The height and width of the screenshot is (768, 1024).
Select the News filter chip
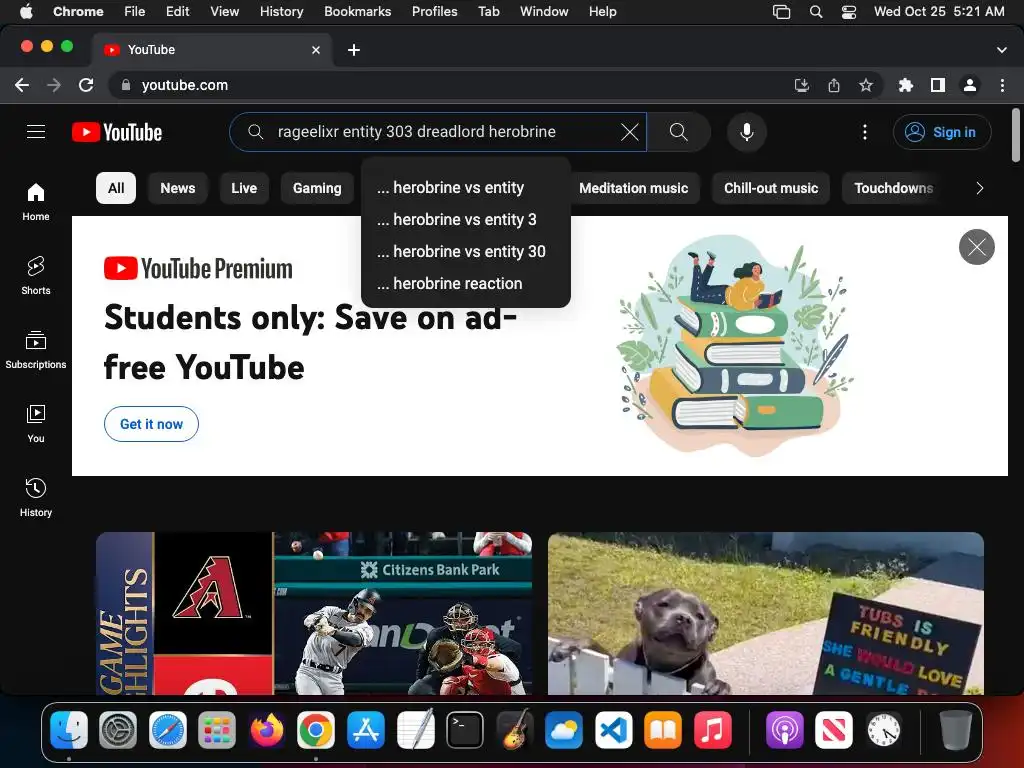click(x=178, y=188)
